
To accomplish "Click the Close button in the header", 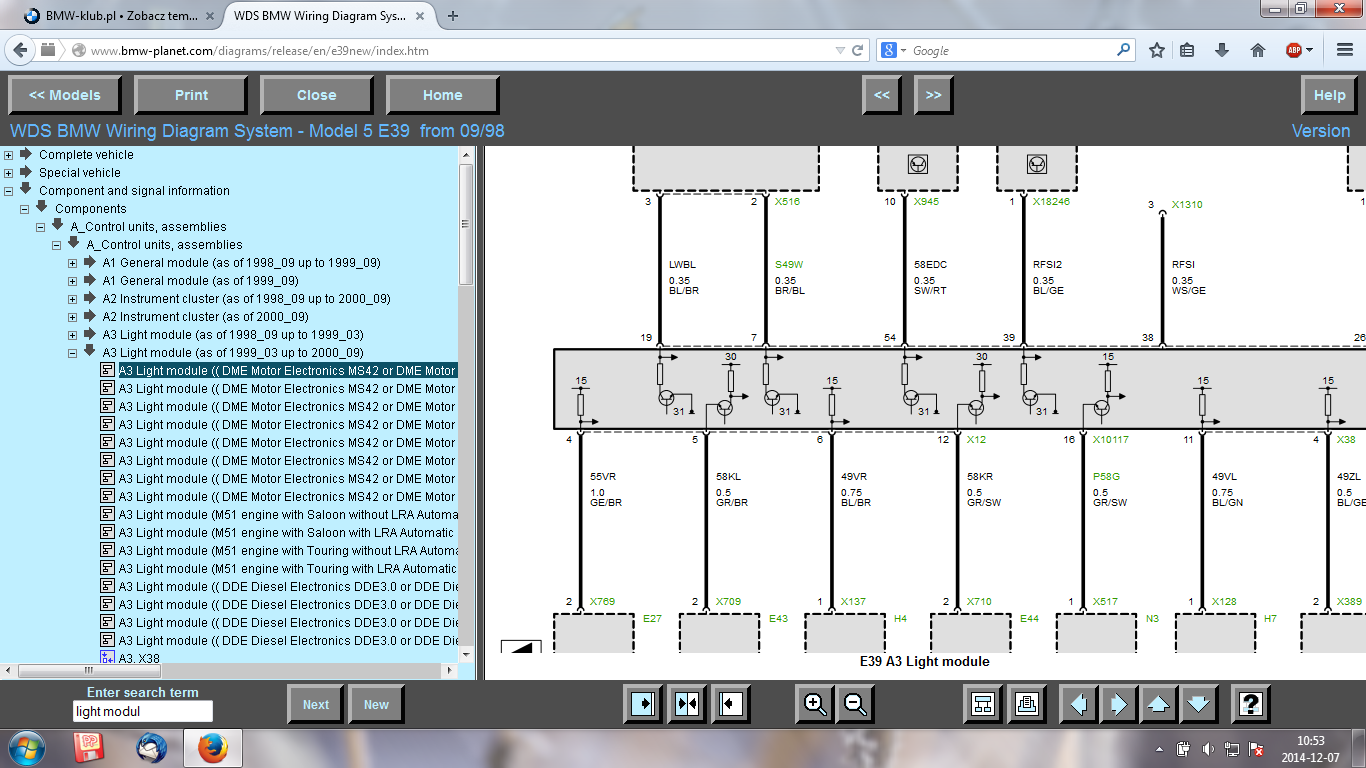I will point(317,95).
